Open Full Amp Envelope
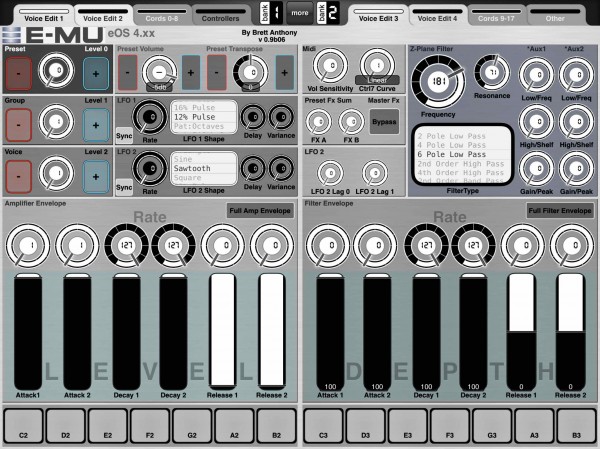Screen dimensions: 600x449 pyautogui.click(x=260, y=211)
